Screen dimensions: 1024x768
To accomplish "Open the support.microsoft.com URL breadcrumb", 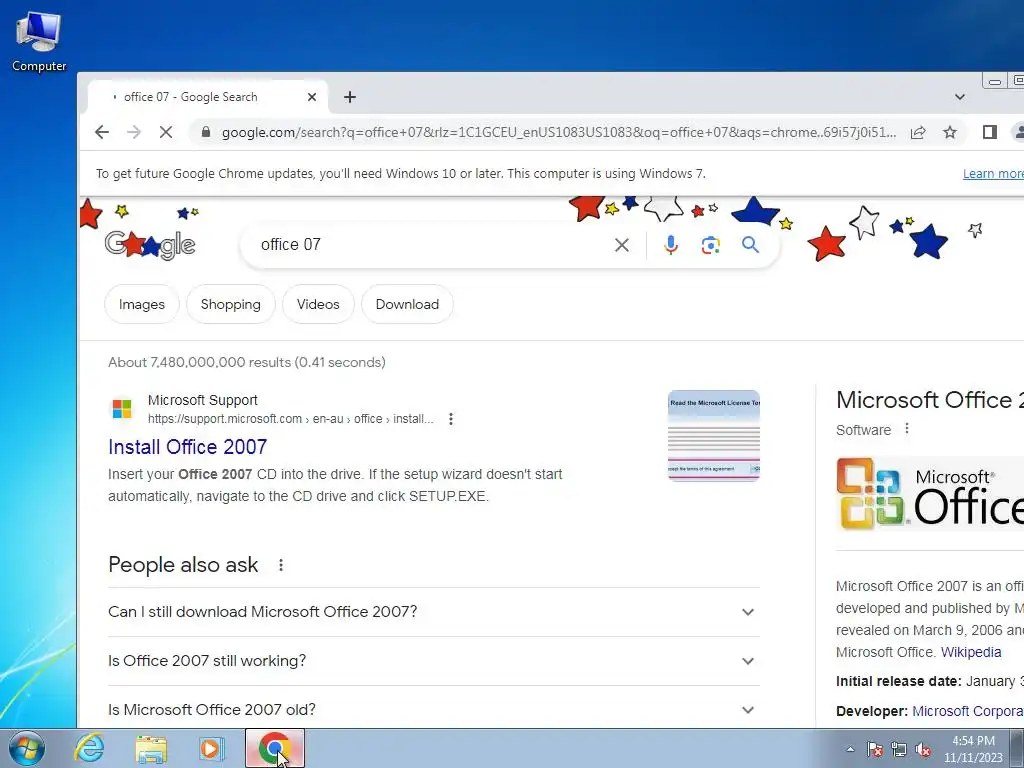I will tap(291, 419).
